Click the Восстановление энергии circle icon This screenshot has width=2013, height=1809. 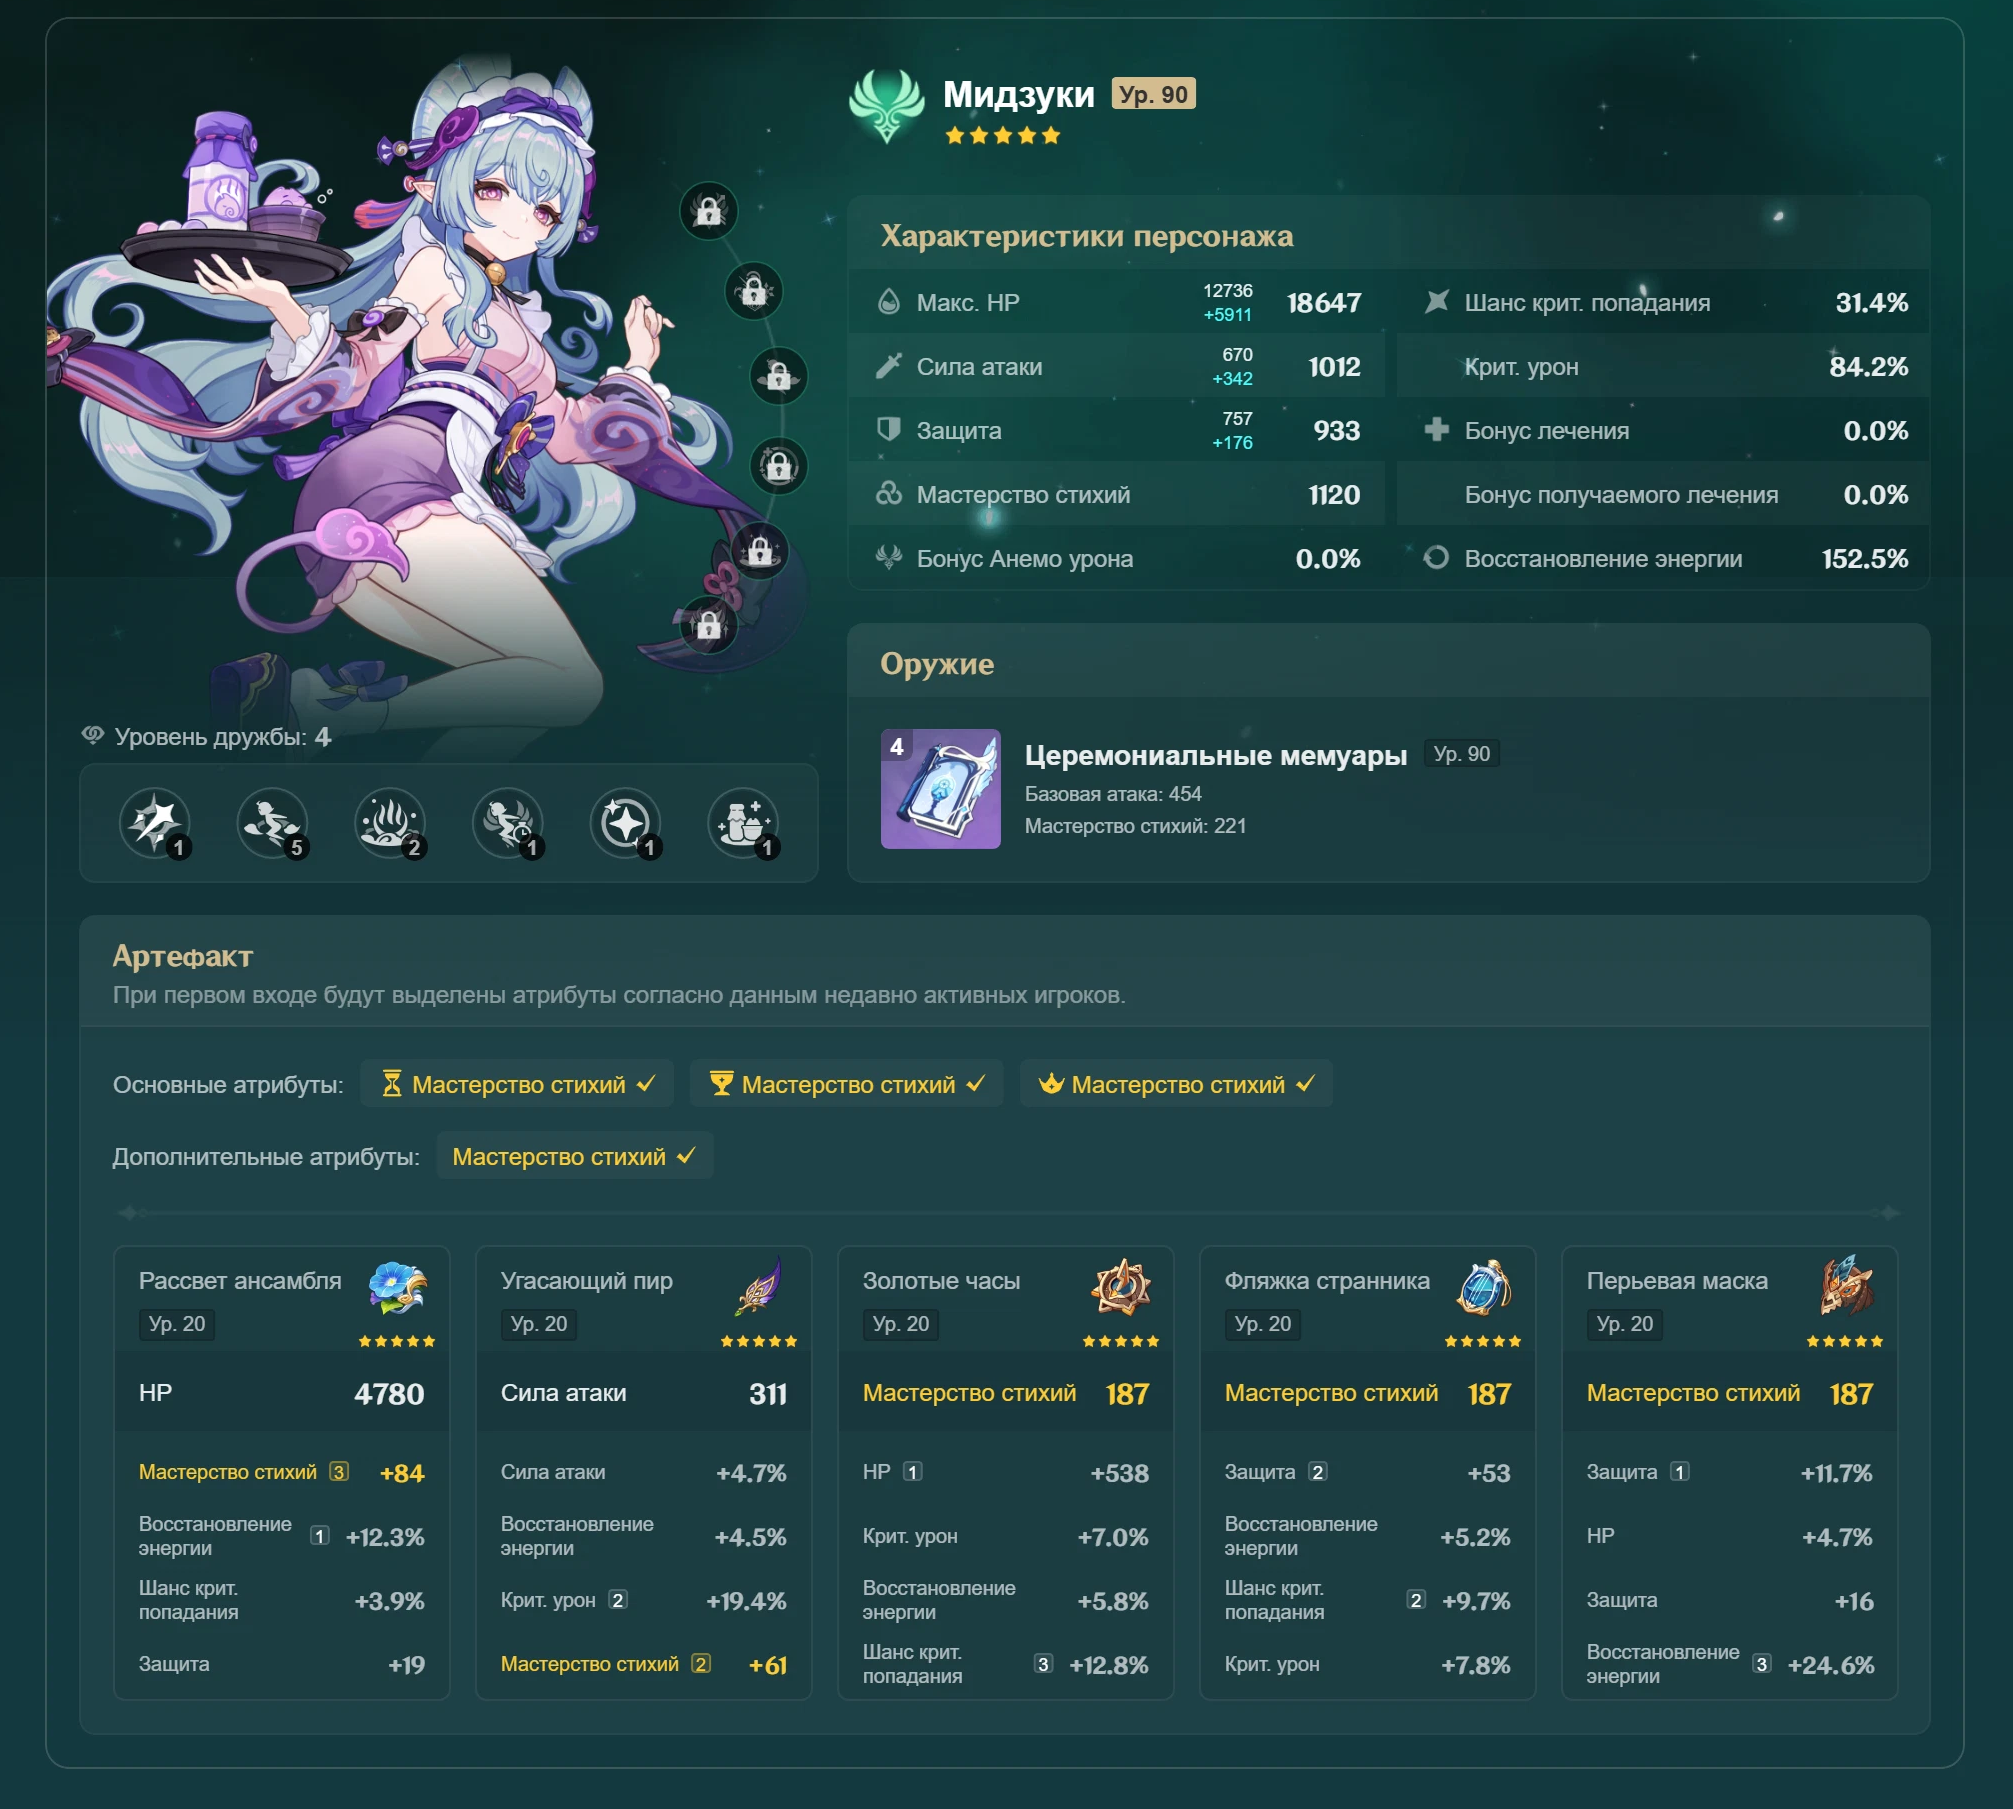coord(1436,558)
